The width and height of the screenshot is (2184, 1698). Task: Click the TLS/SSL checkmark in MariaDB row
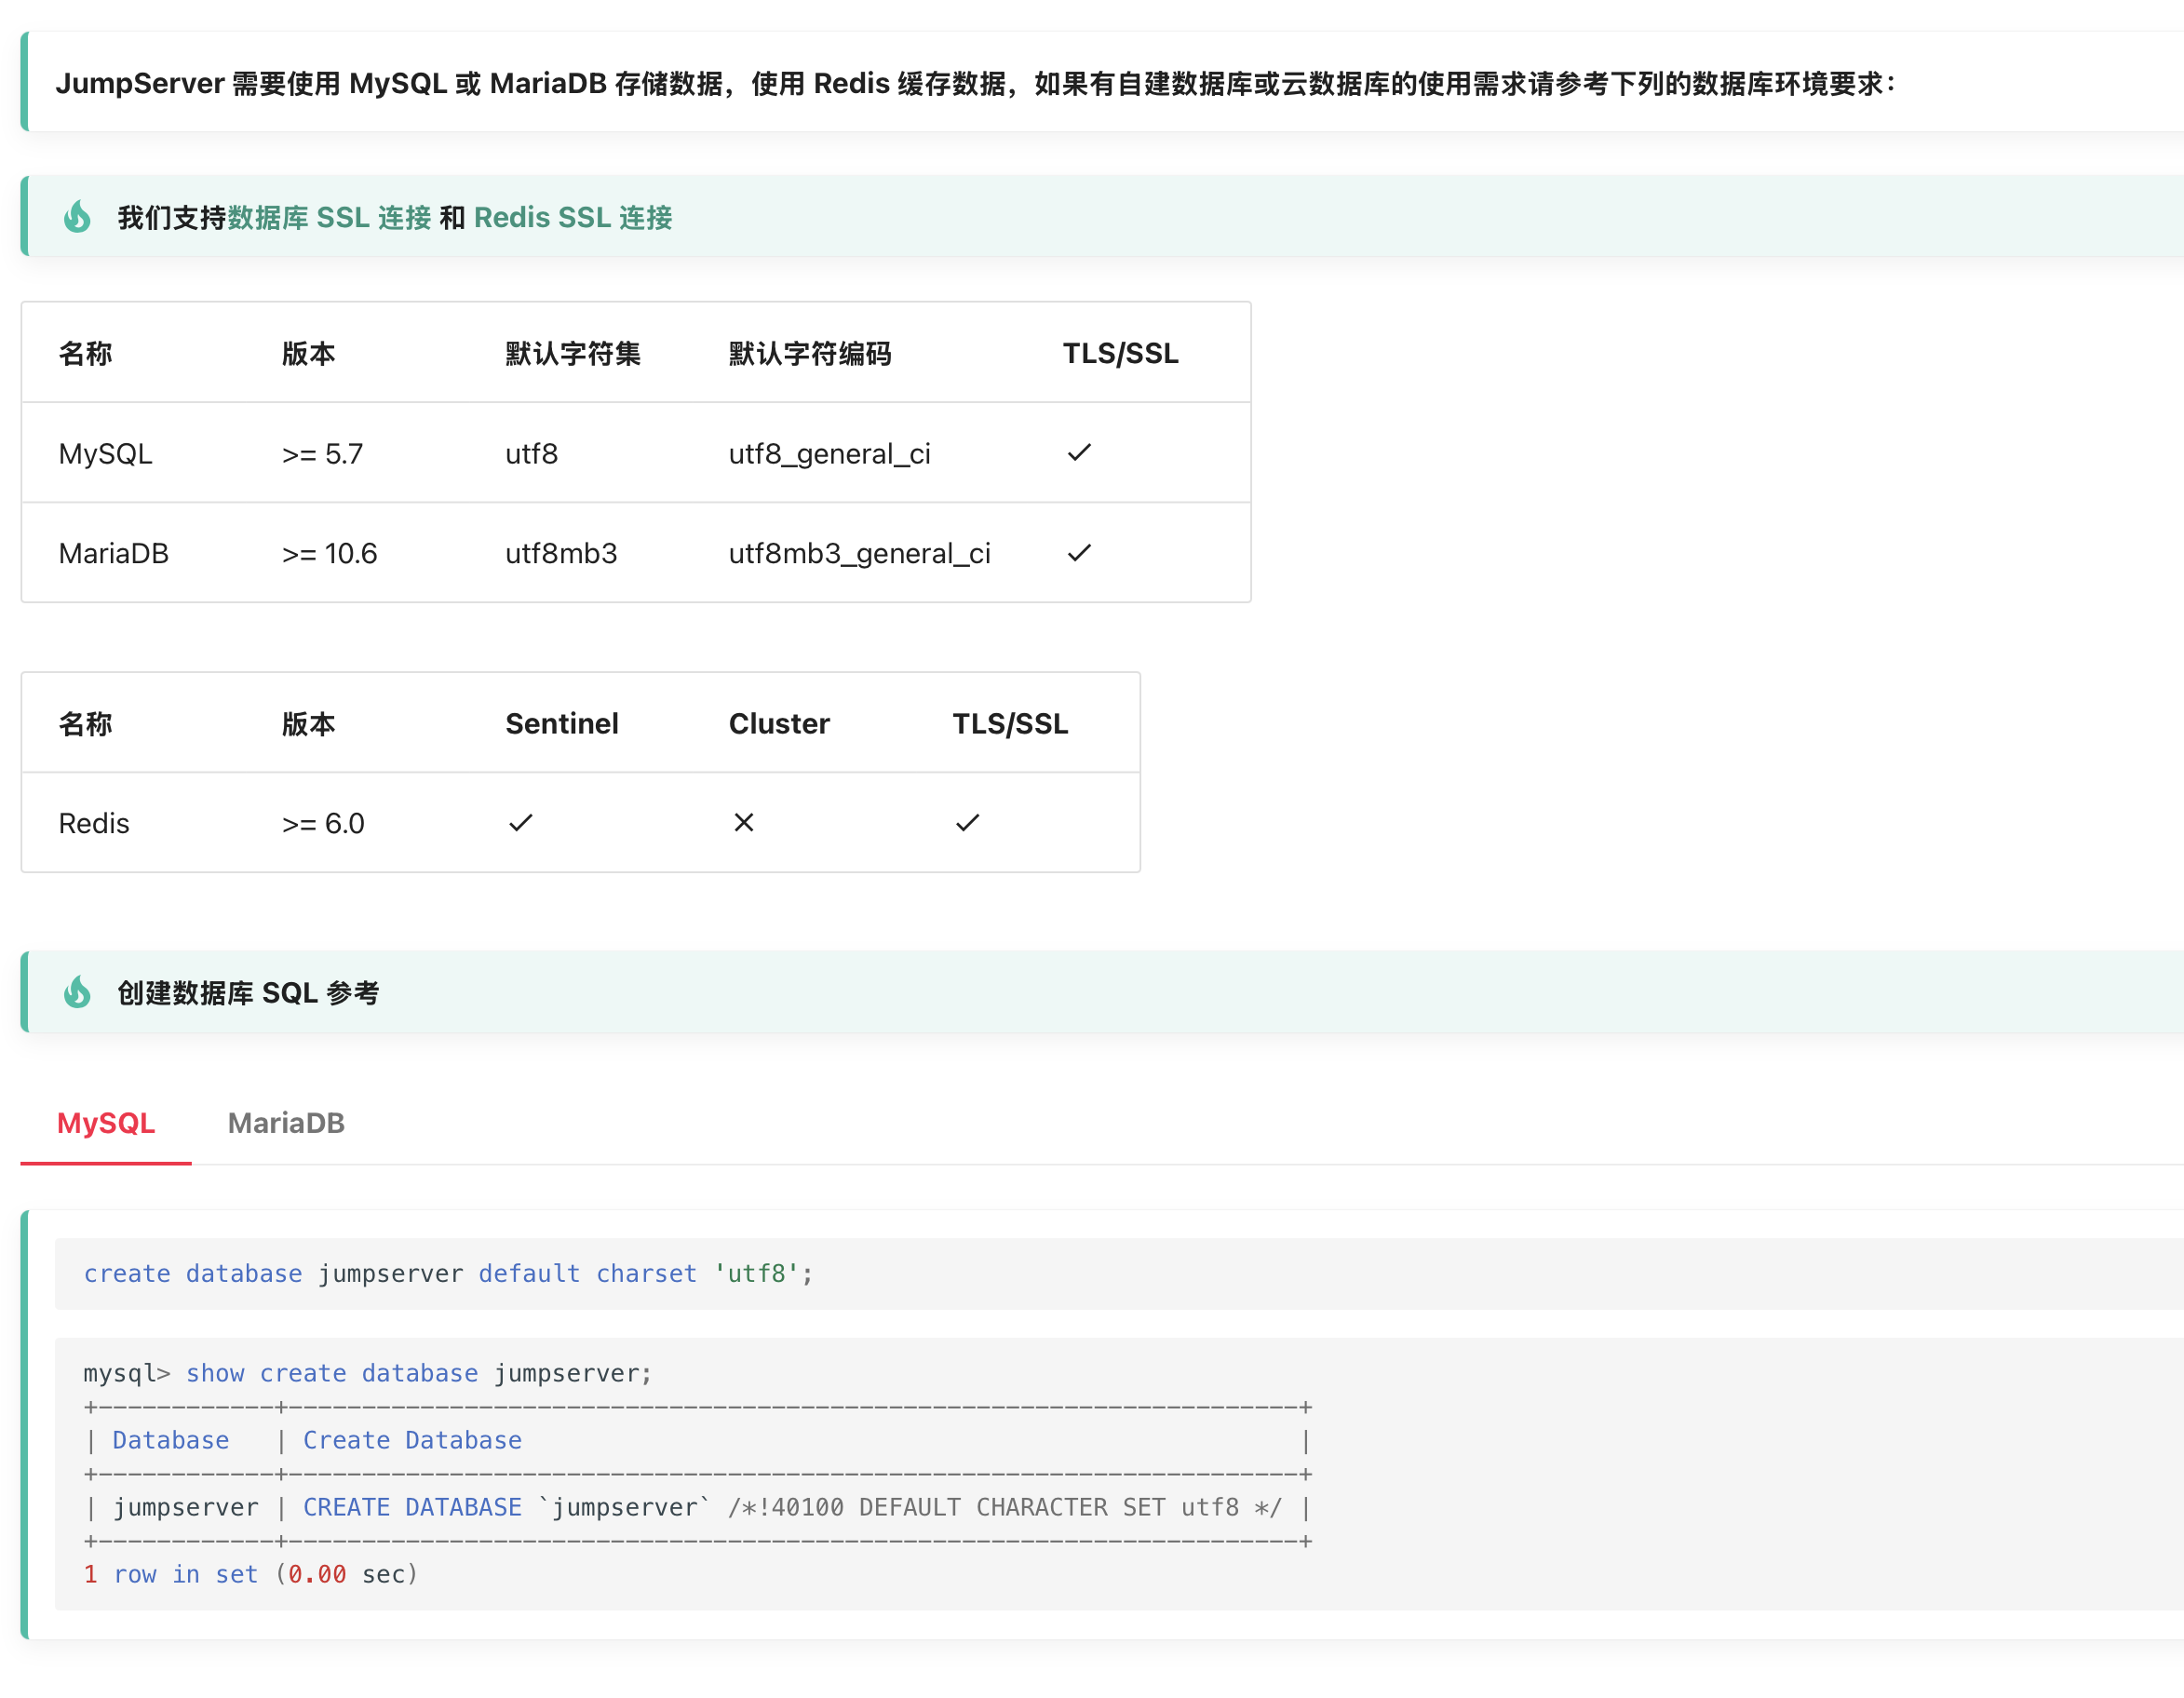[x=1079, y=553]
